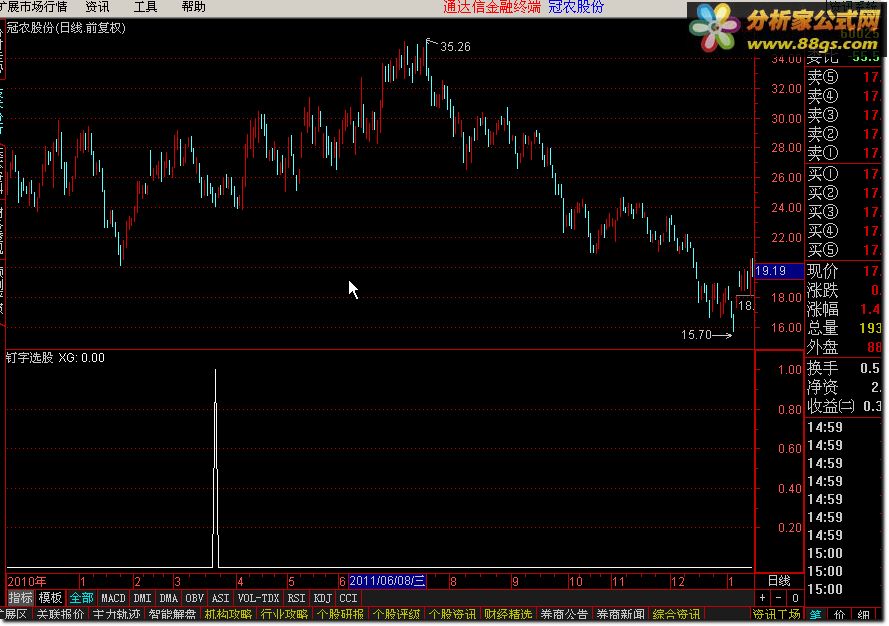Click the 资讯工场 button
Viewport: 889px width, 626px height.
(x=776, y=615)
